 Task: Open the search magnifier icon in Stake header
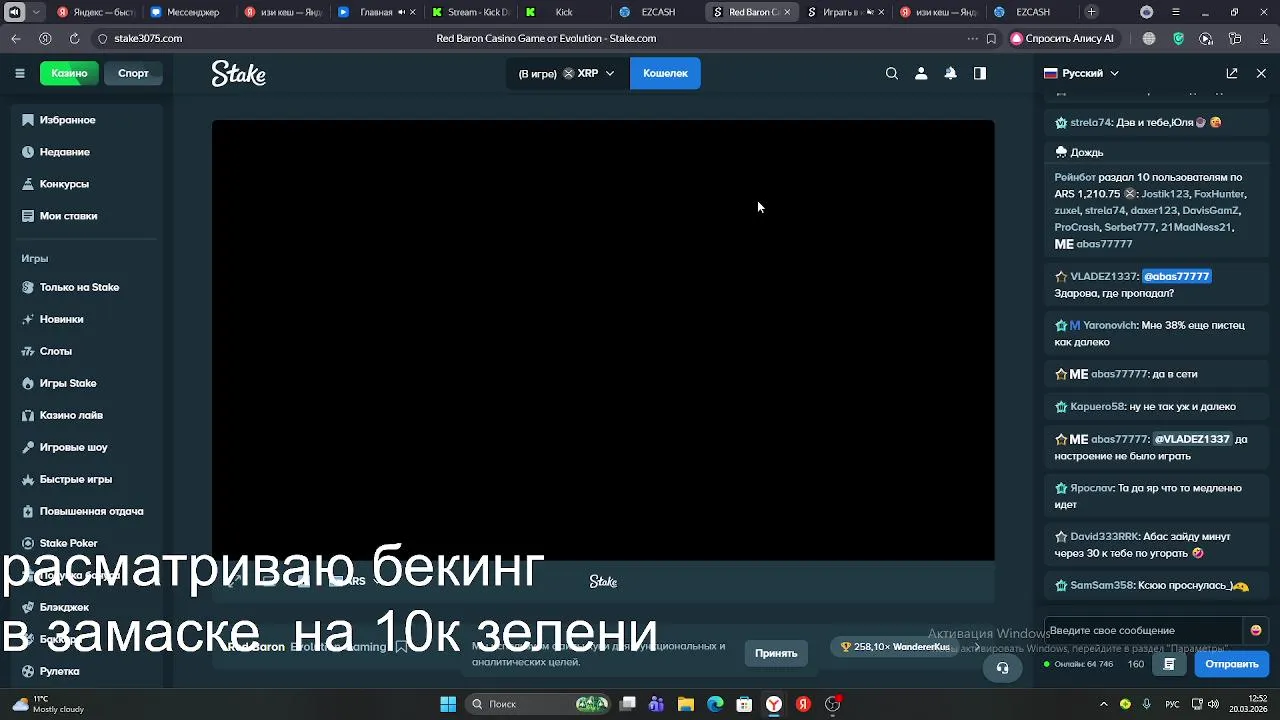coord(892,73)
